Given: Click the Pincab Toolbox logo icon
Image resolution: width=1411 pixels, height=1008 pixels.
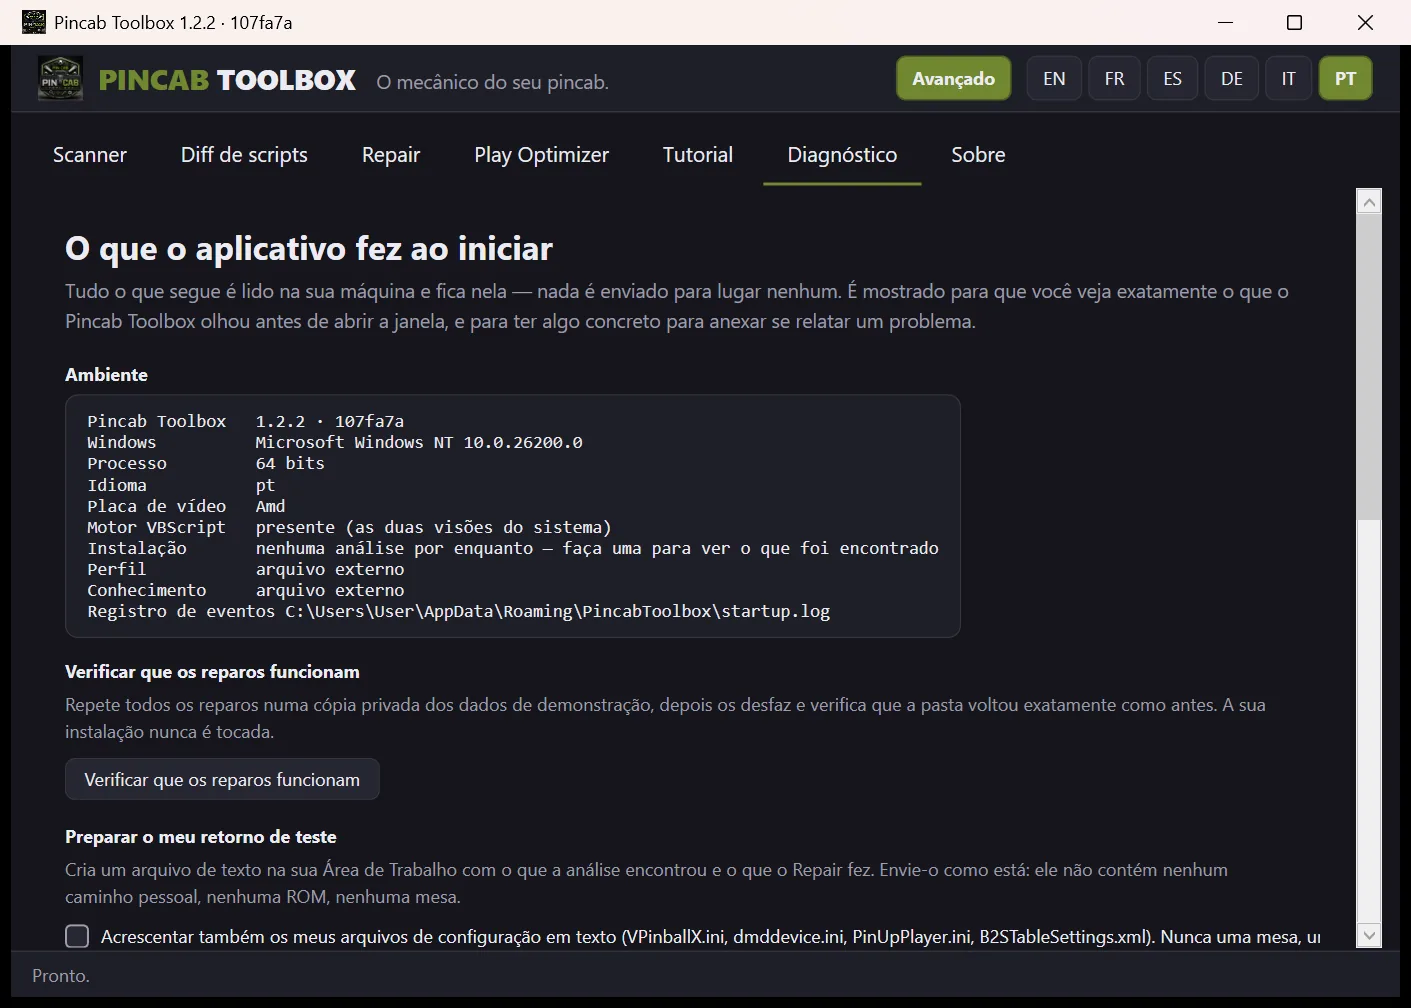Looking at the screenshot, I should (x=60, y=79).
